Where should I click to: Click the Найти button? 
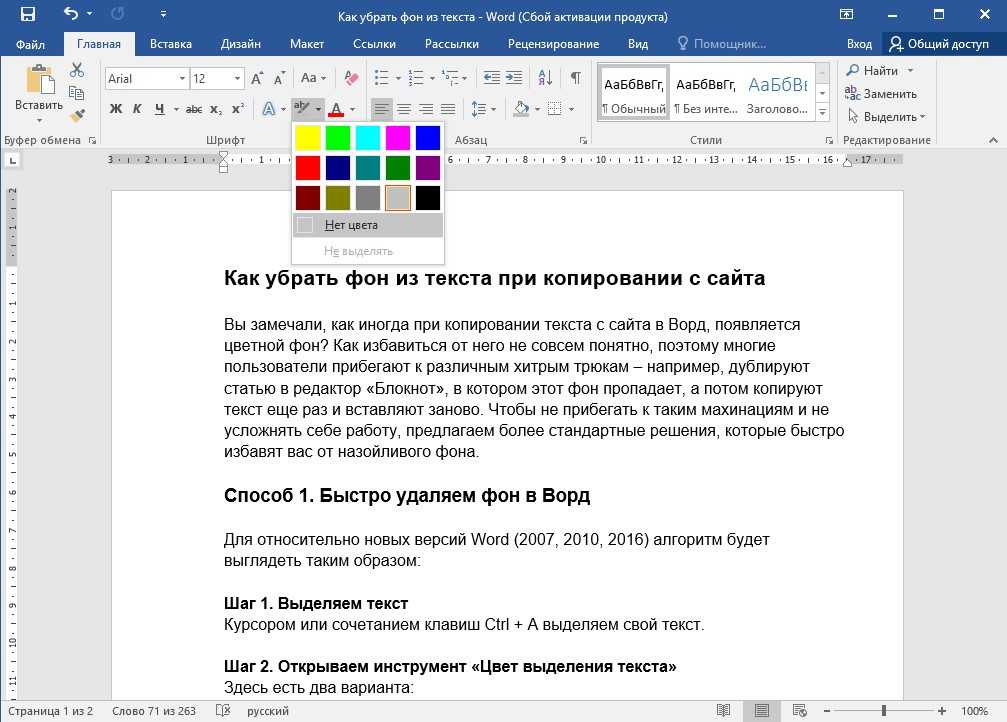[879, 71]
